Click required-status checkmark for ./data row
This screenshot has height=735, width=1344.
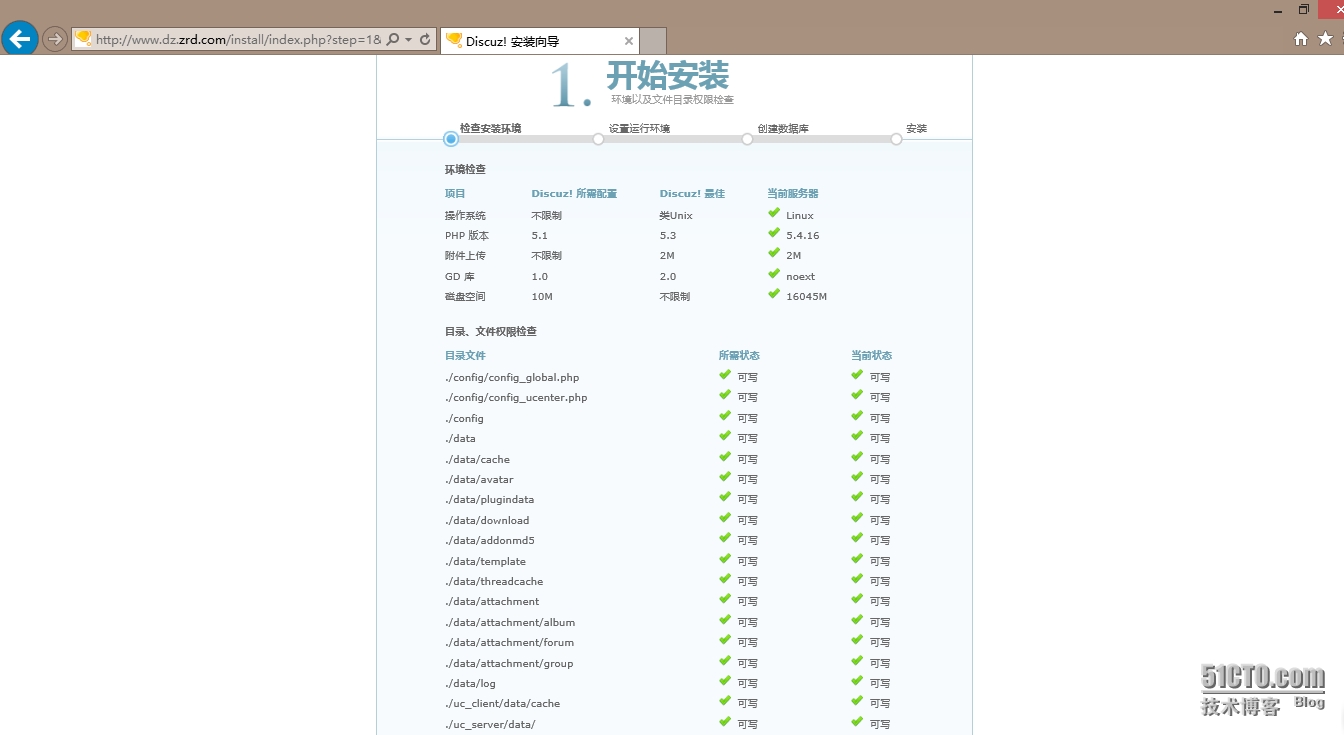[x=725, y=436]
